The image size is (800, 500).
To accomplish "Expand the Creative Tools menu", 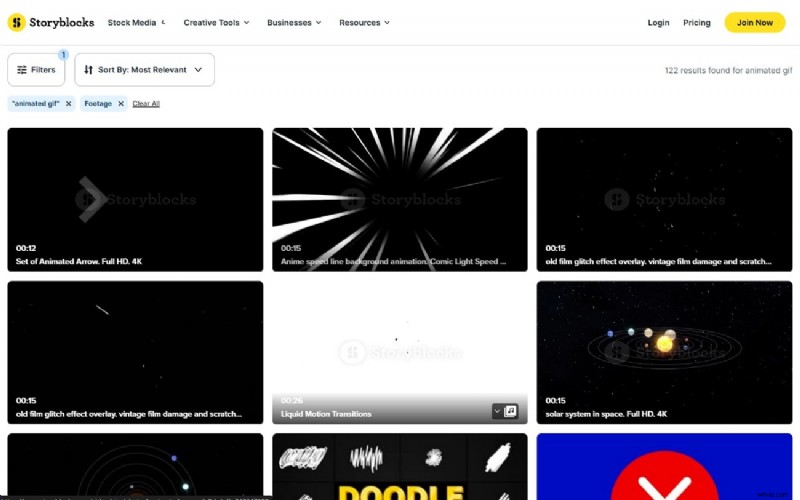I will tap(216, 22).
